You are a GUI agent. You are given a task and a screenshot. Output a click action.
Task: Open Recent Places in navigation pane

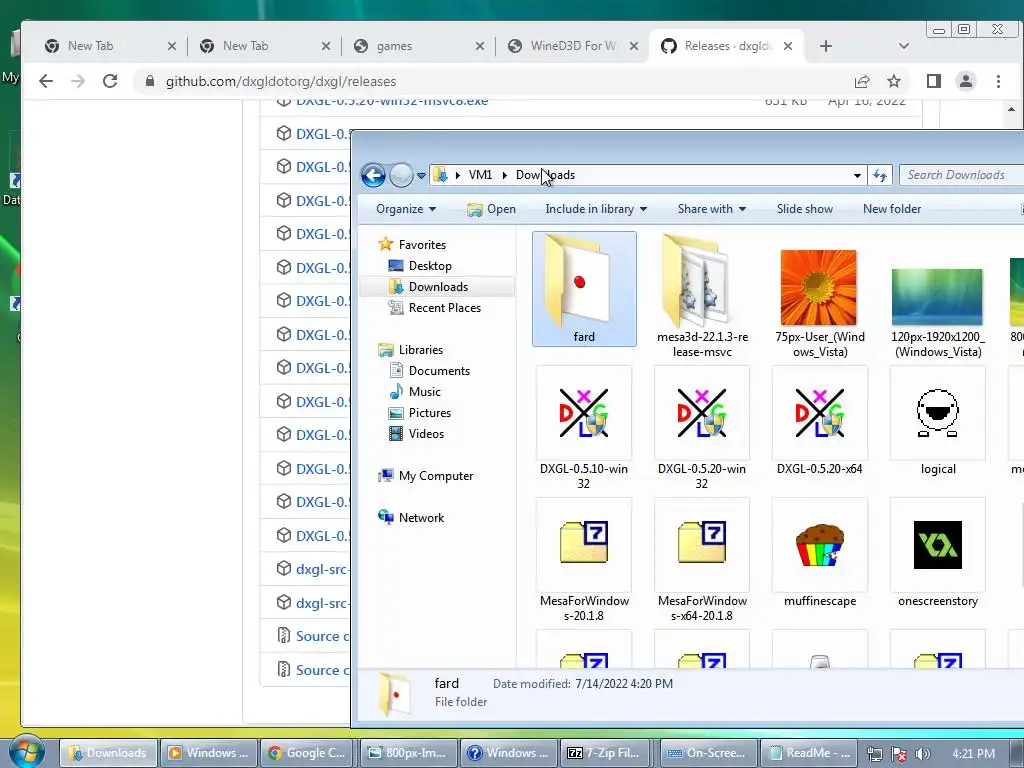click(x=434, y=308)
